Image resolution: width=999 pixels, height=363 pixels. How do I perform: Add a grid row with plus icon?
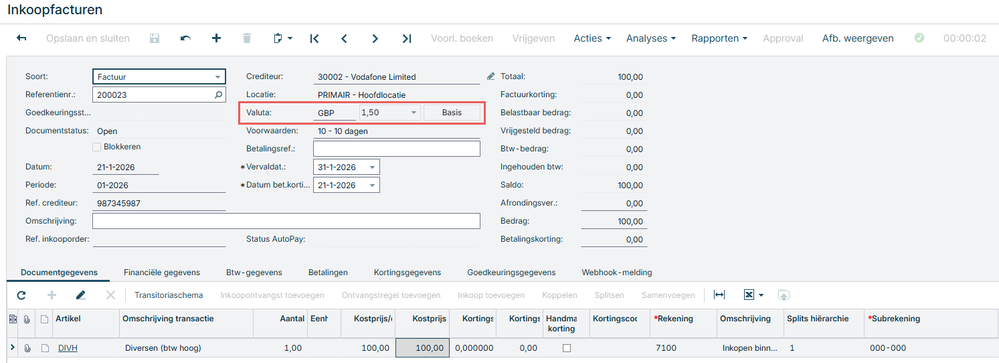tap(52, 295)
